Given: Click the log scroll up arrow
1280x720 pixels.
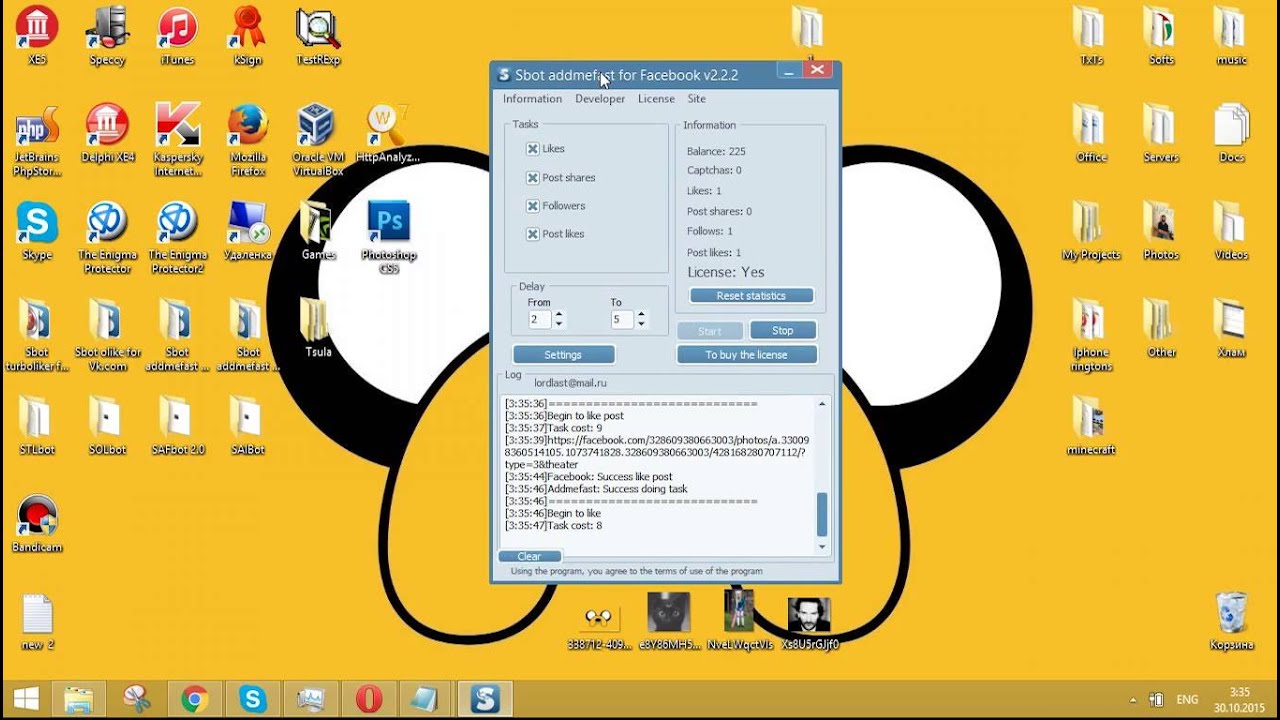Looking at the screenshot, I should pos(823,404).
